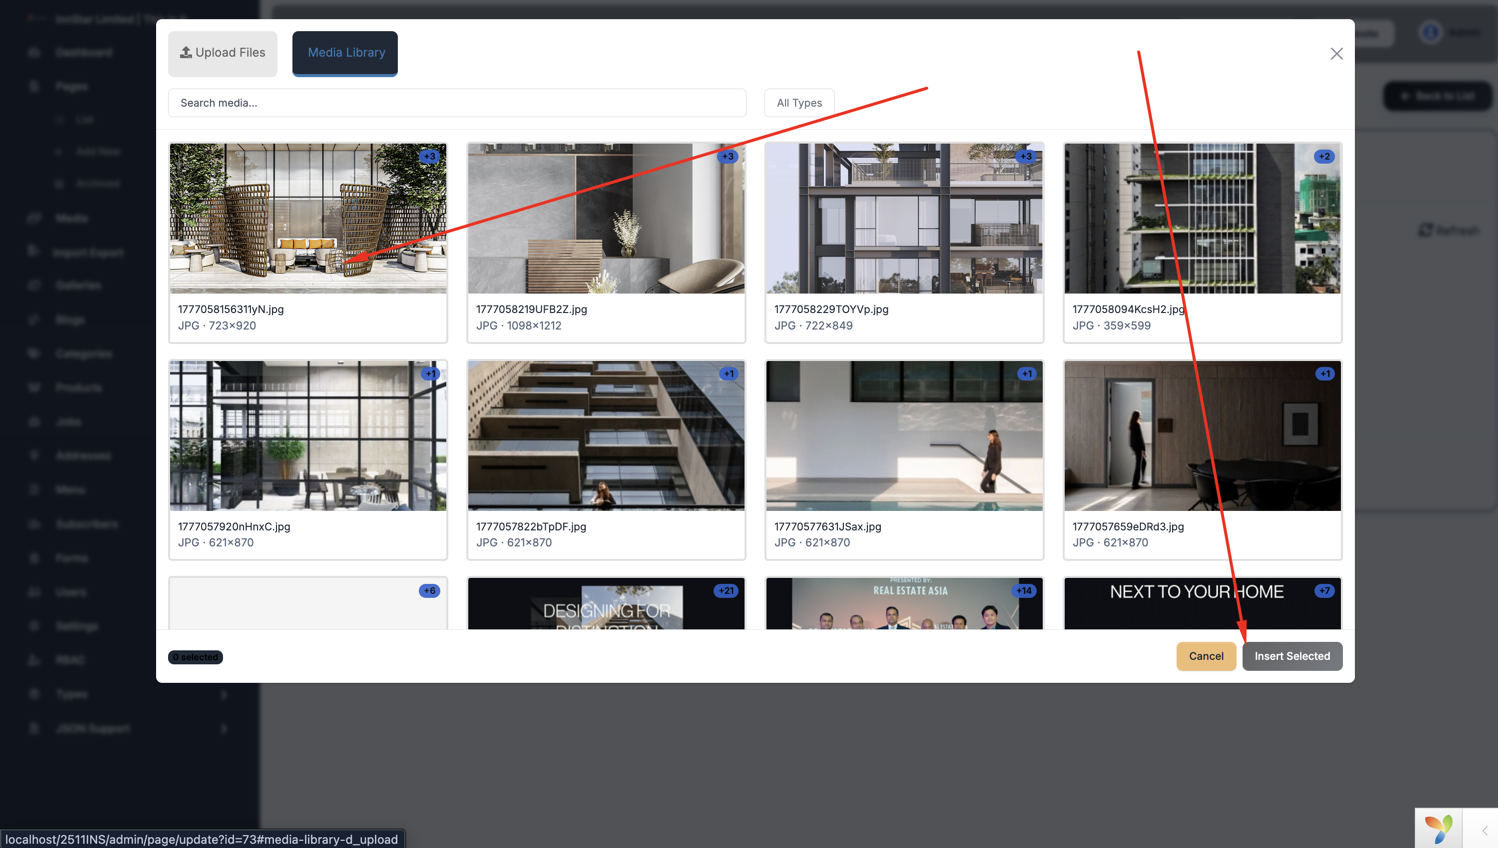Click Back to List button in background page

1438,96
